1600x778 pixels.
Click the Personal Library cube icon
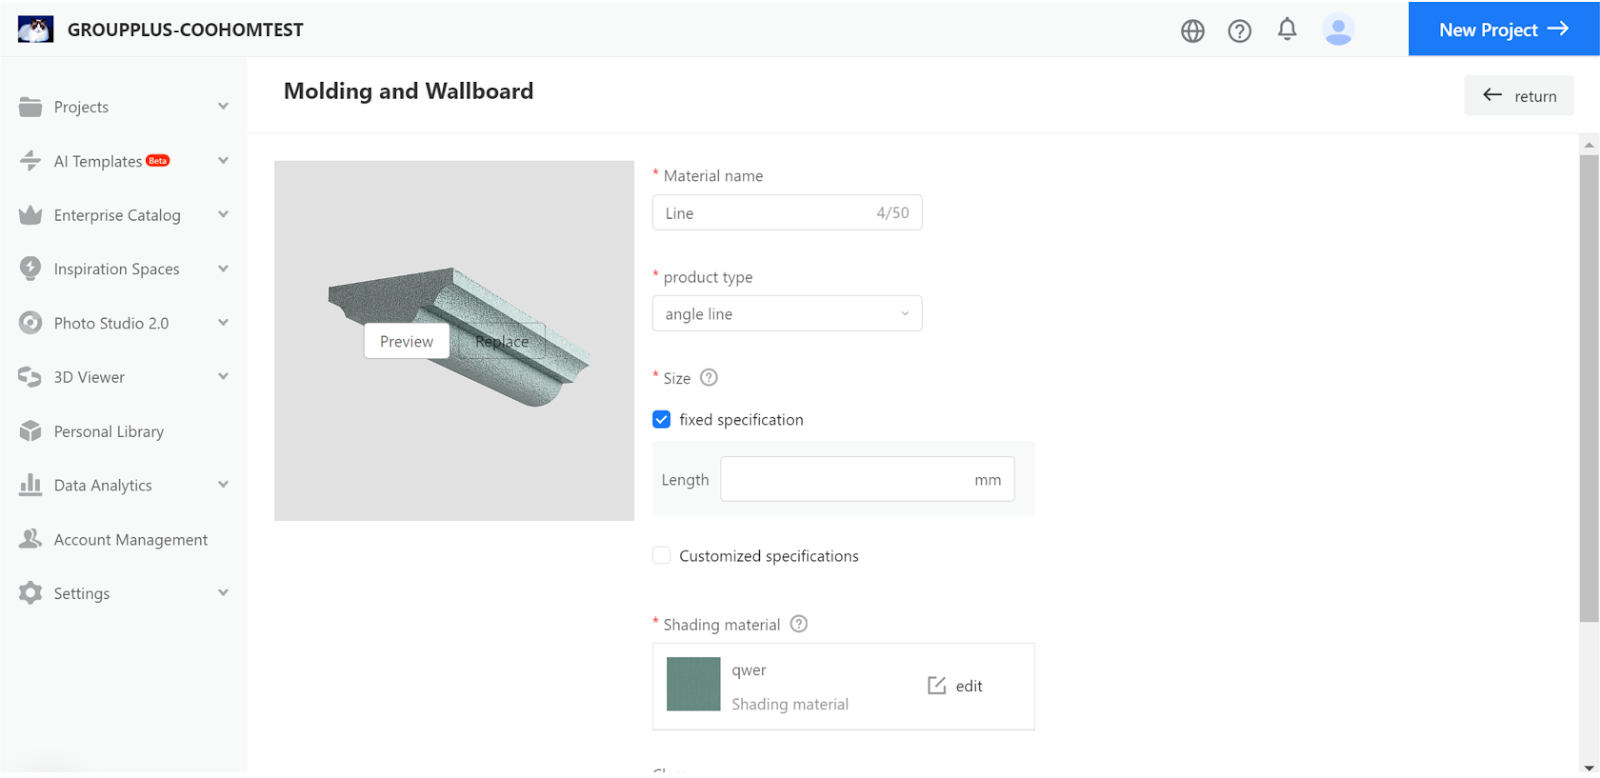coord(31,431)
